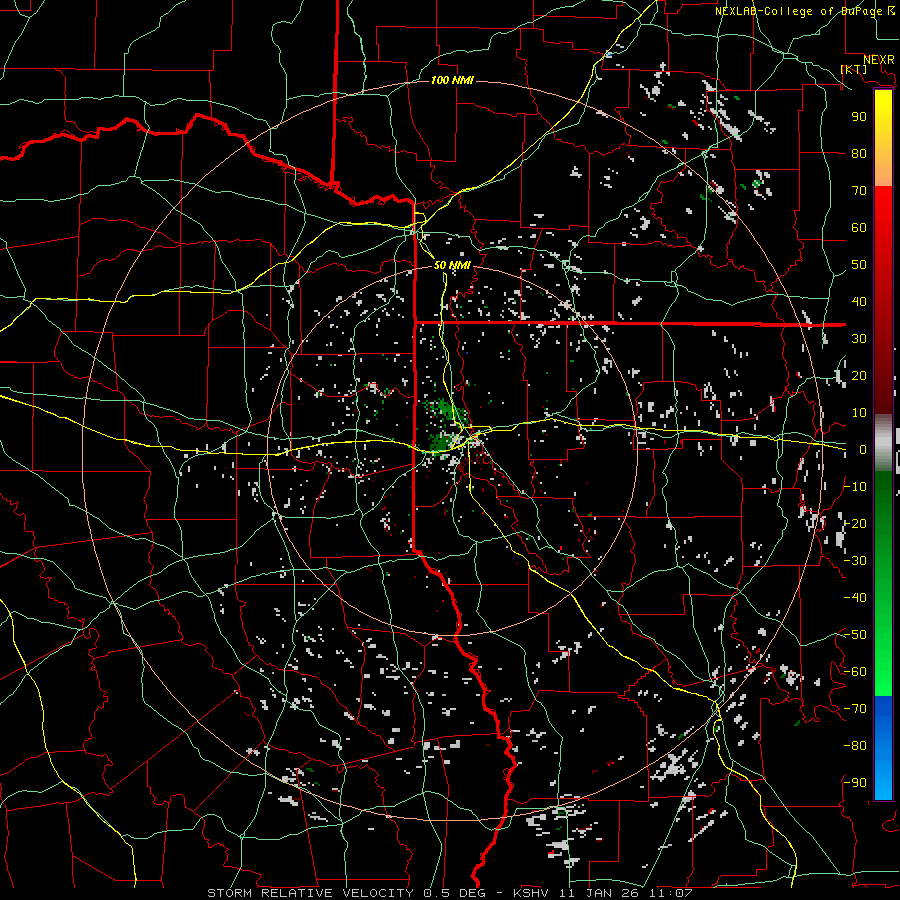Click the -60 knot scale label
Screen dimensions: 900x900
point(855,672)
